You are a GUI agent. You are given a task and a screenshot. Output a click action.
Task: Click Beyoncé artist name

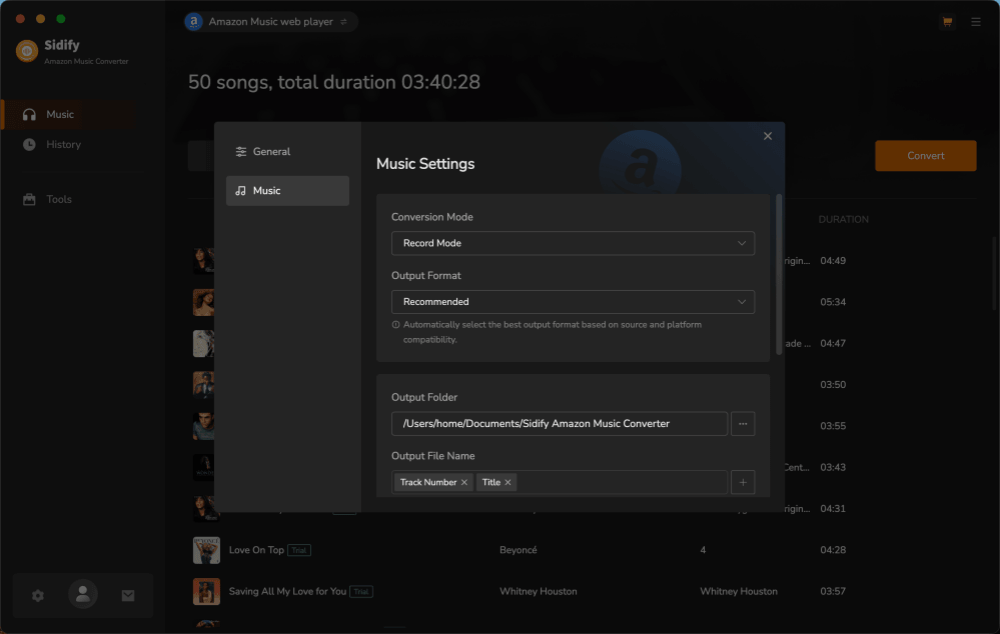(x=518, y=550)
